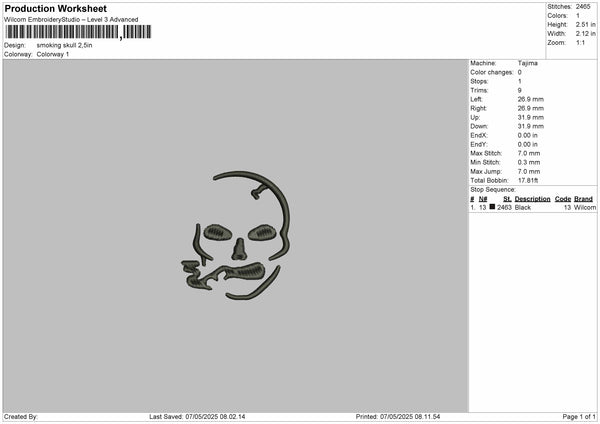Click the Brand column header

(x=584, y=199)
